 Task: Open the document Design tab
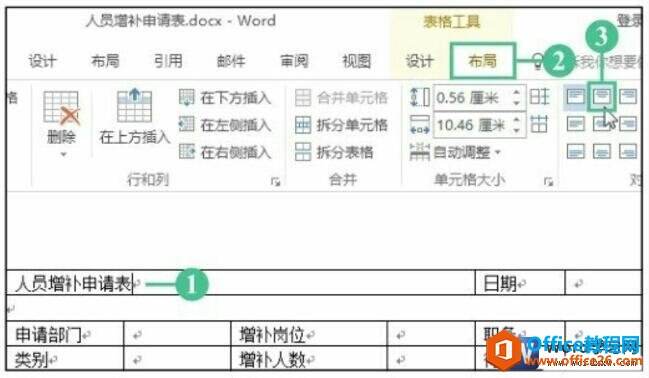(x=43, y=61)
